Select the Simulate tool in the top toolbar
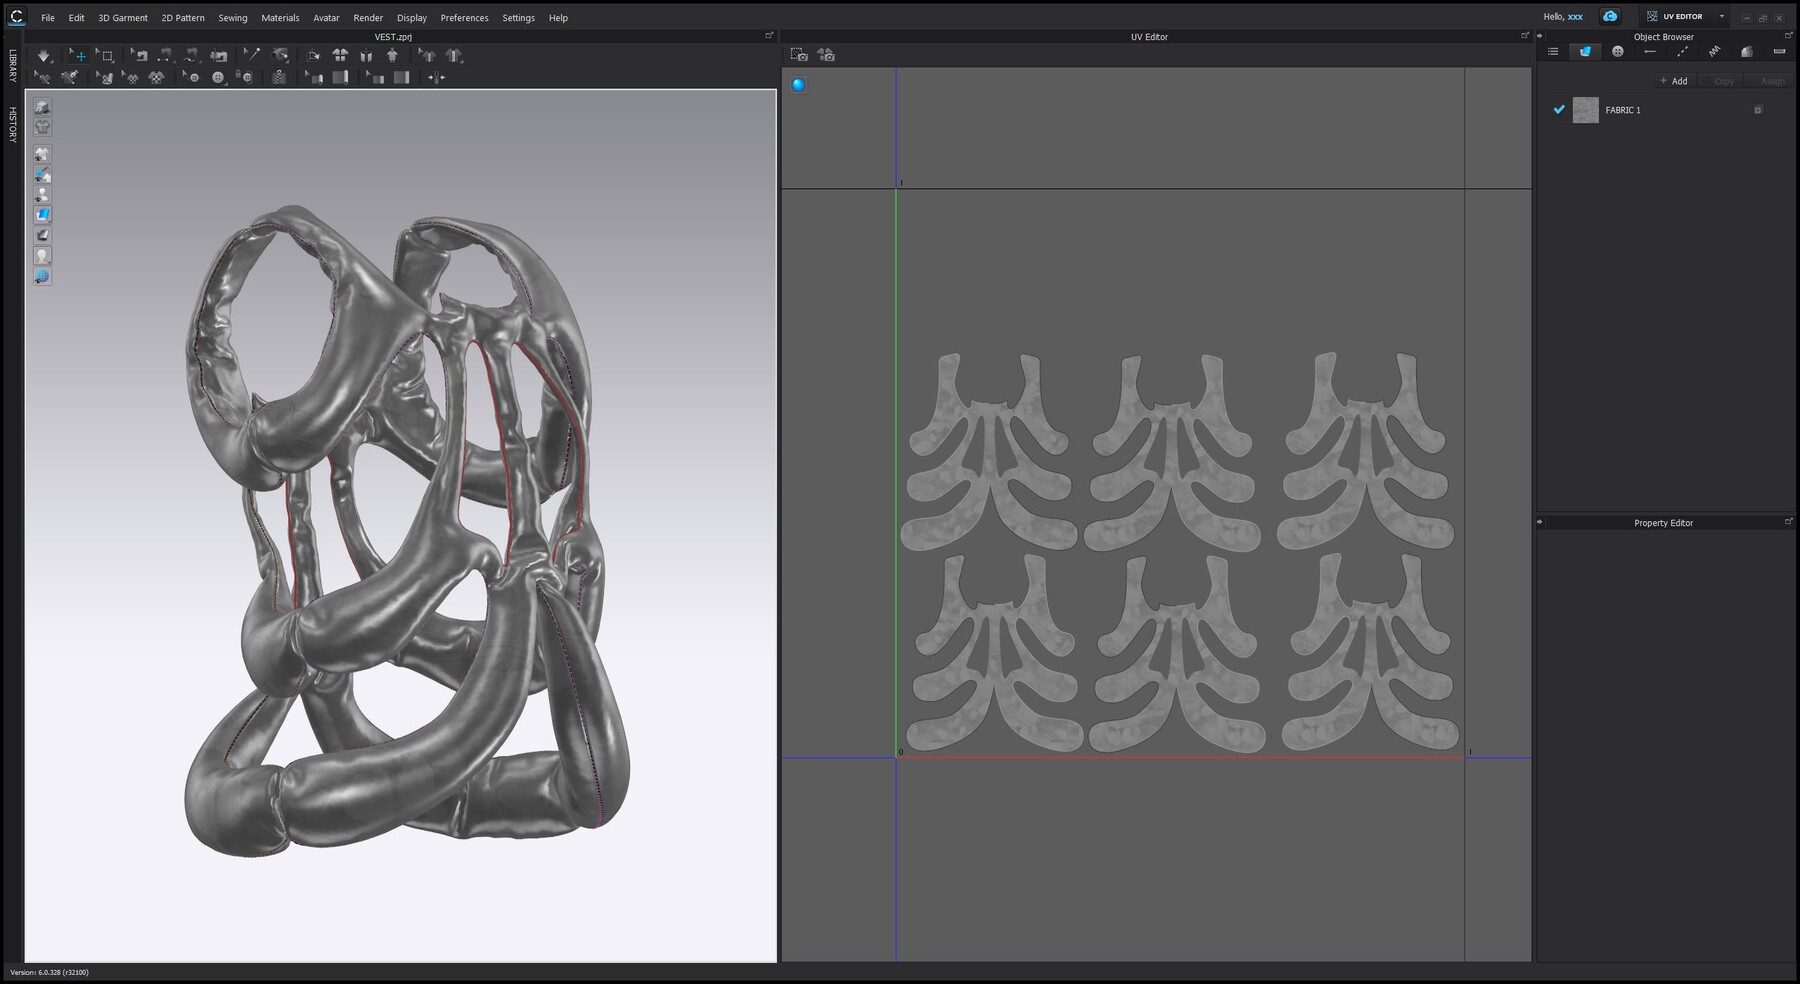The height and width of the screenshot is (984, 1800). [x=44, y=56]
